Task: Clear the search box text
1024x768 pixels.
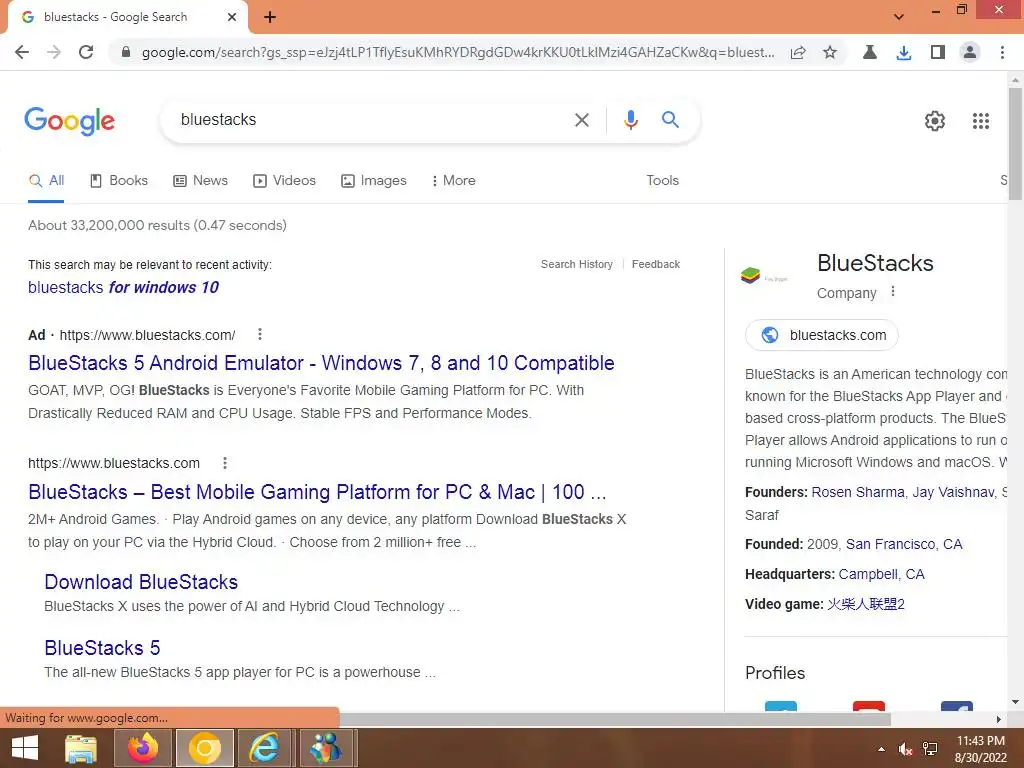Action: click(x=582, y=120)
